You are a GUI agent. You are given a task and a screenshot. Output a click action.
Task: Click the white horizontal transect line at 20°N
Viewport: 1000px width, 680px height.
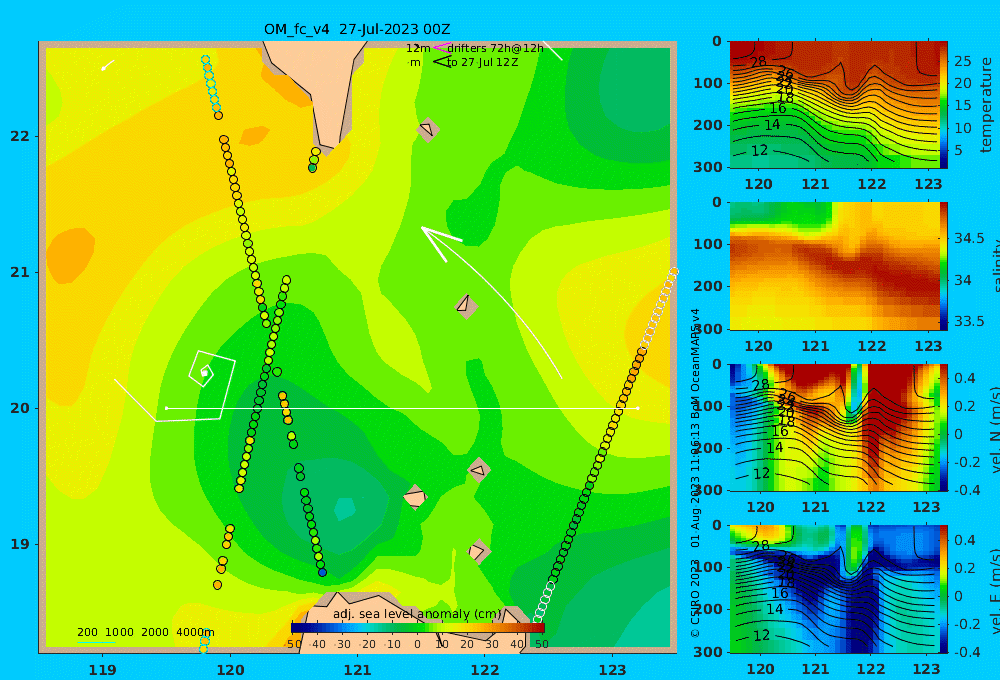[x=402, y=408]
